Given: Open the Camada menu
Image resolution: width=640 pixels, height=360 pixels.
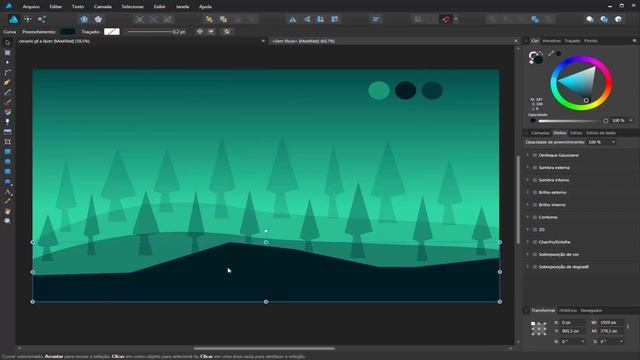Looking at the screenshot, I should 103,7.
